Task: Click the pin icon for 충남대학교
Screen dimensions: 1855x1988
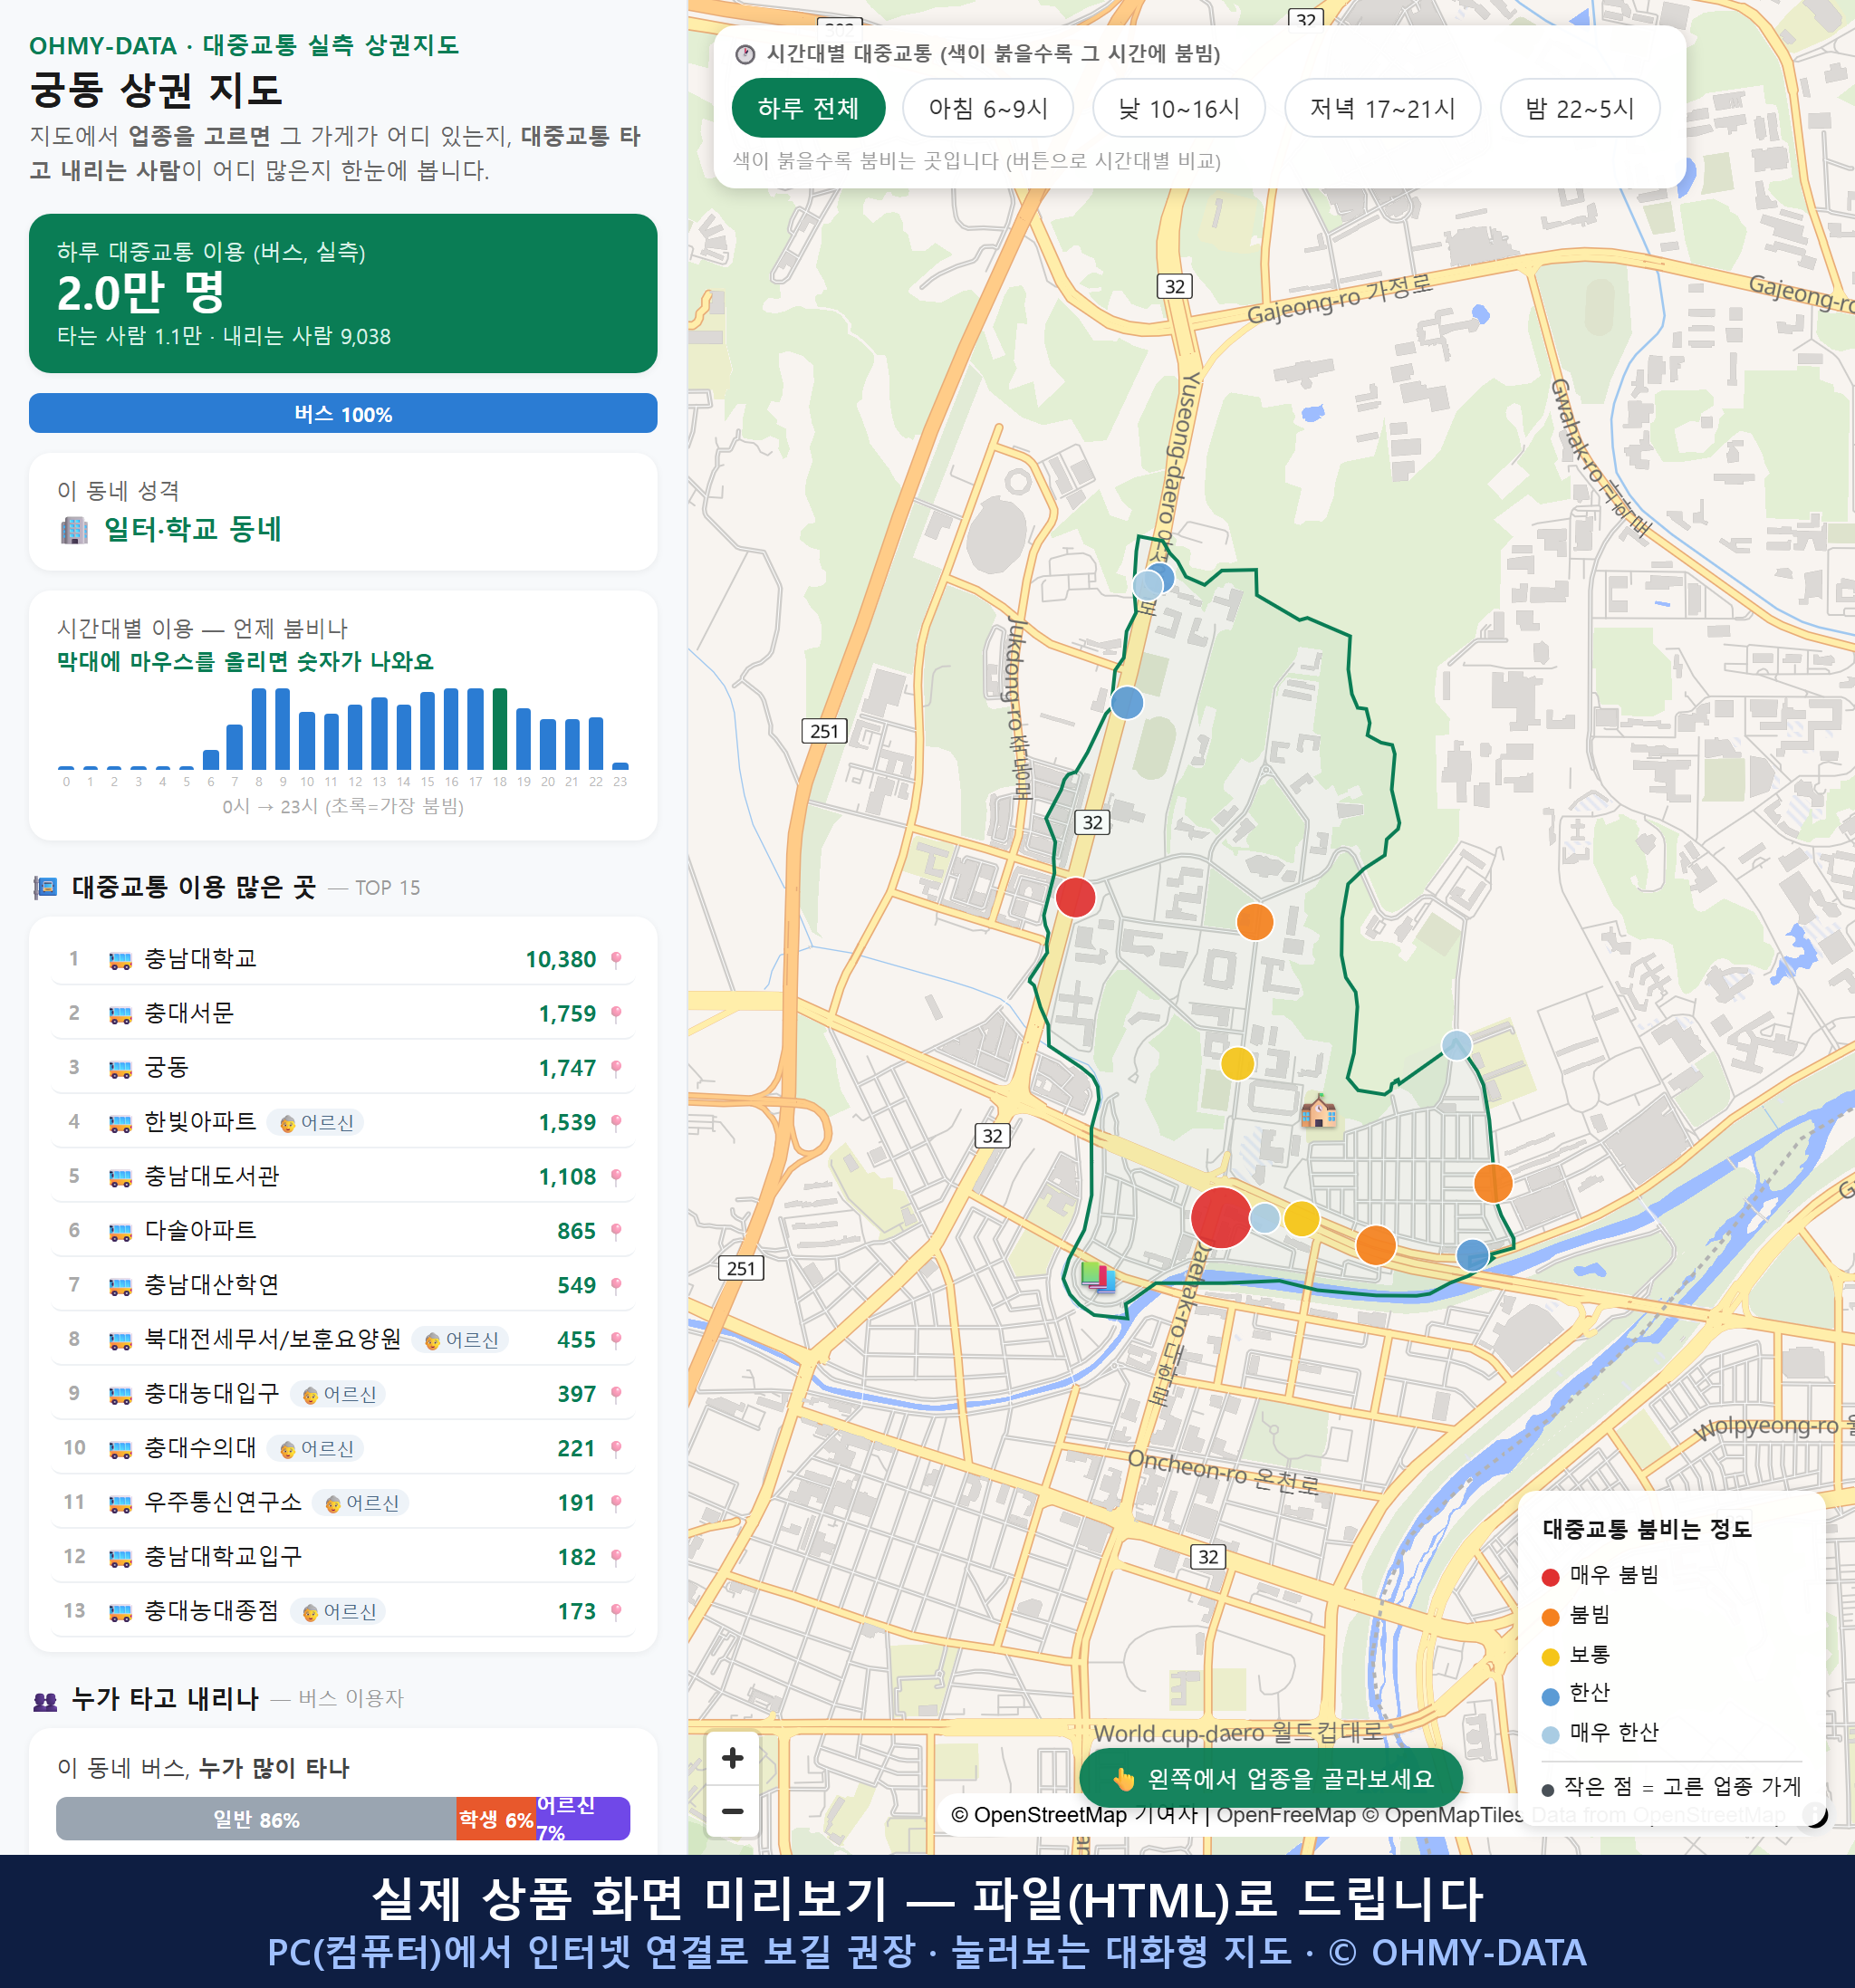Action: point(616,959)
